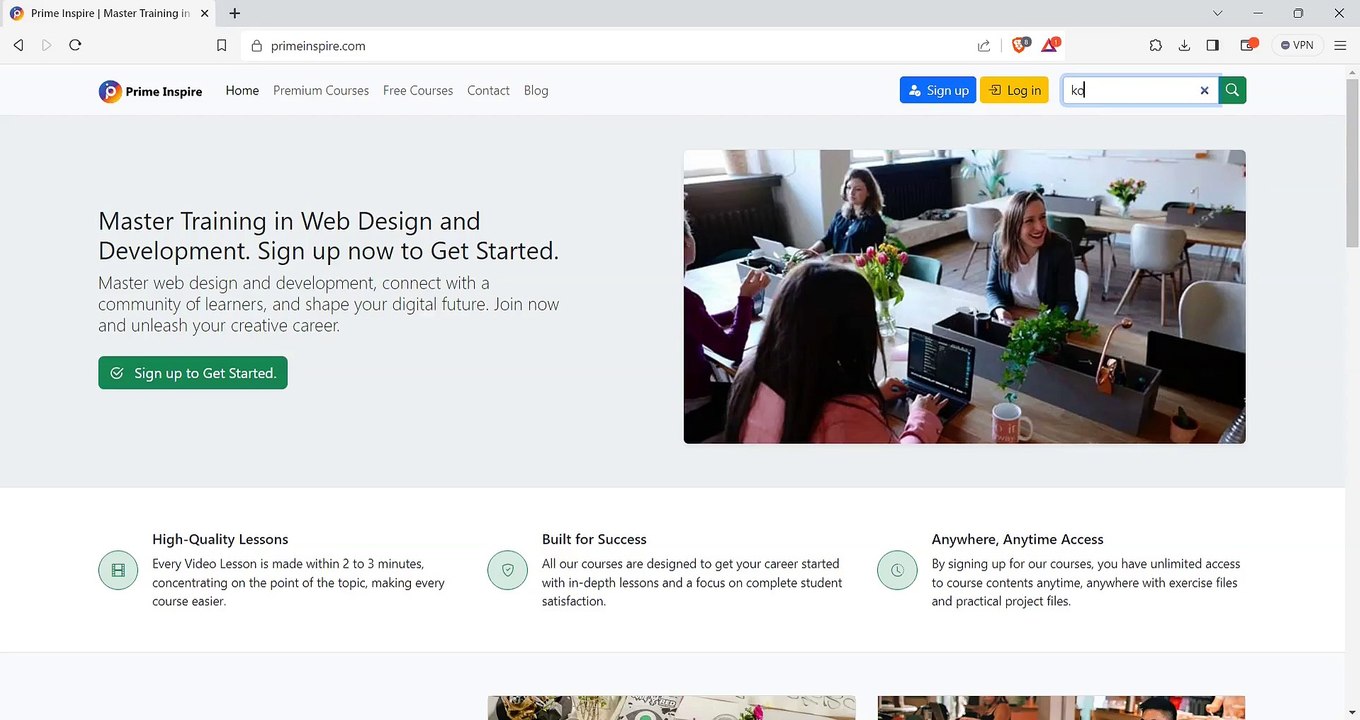1360x720 pixels.
Task: Click the blue Sign up button
Action: (937, 90)
